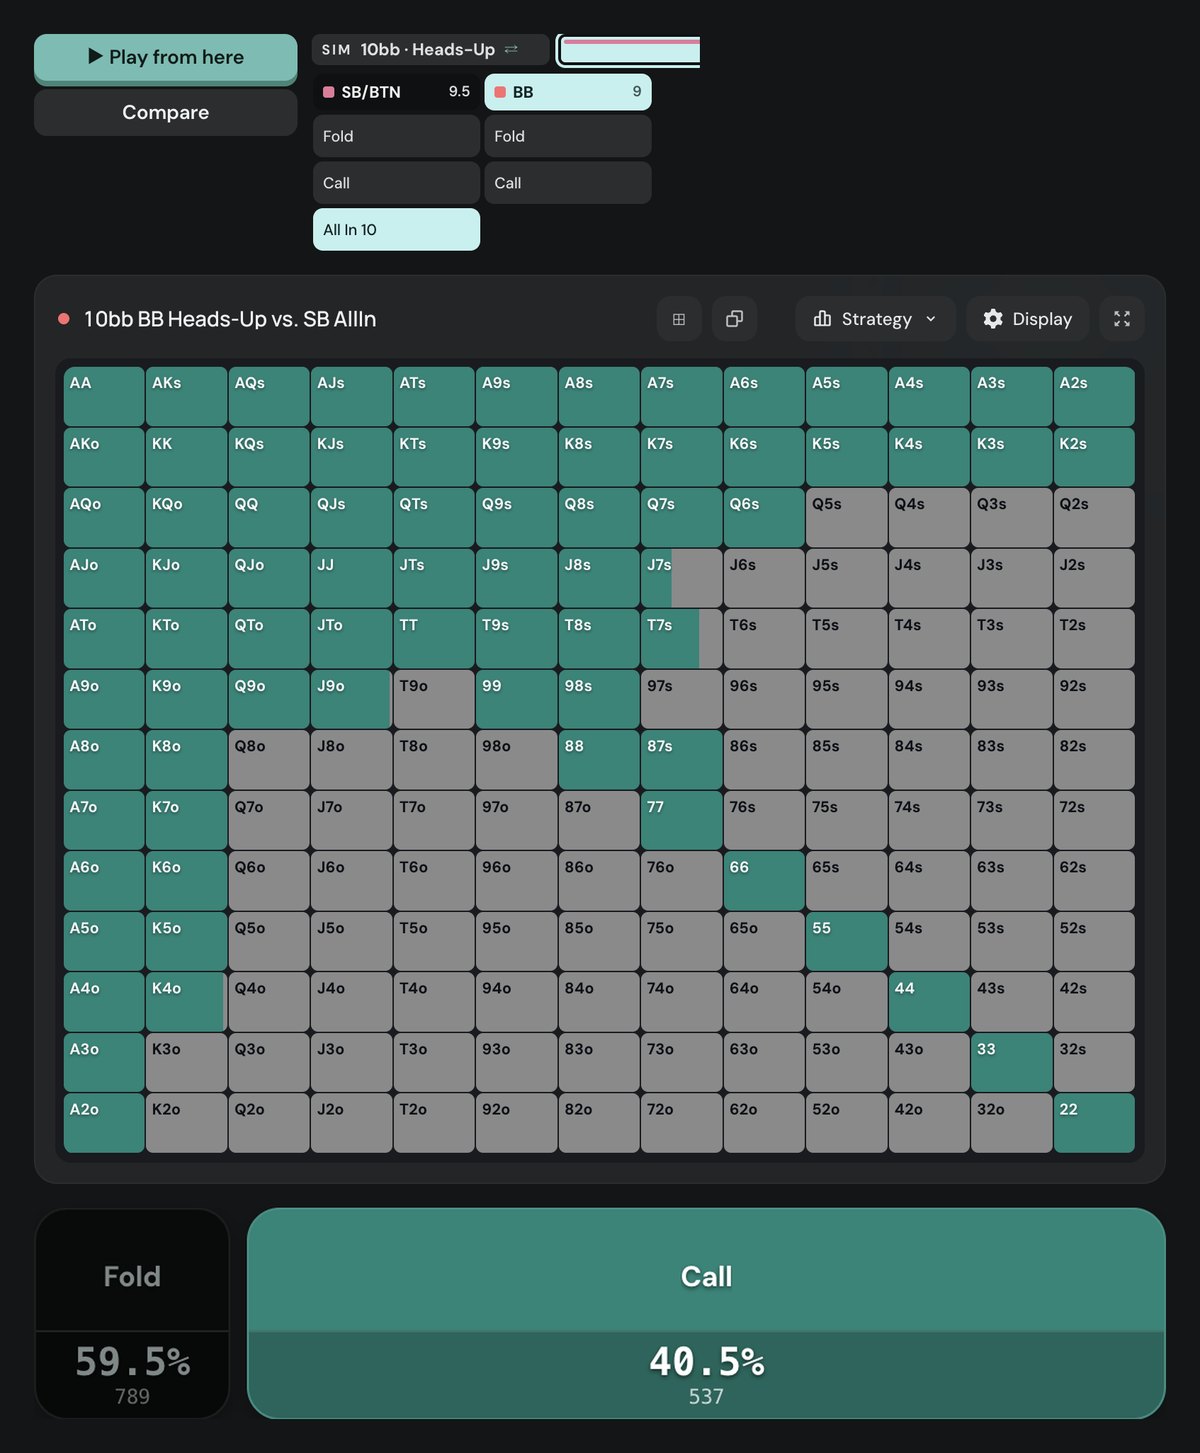Select the BB player header
This screenshot has height=1453, width=1200.
(568, 92)
